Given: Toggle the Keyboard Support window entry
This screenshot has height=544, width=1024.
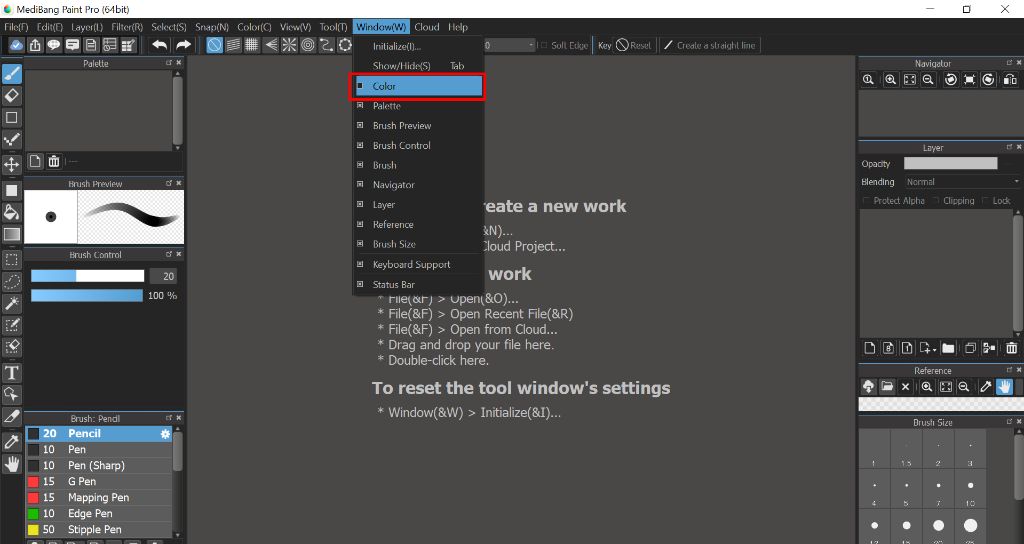Looking at the screenshot, I should [419, 264].
